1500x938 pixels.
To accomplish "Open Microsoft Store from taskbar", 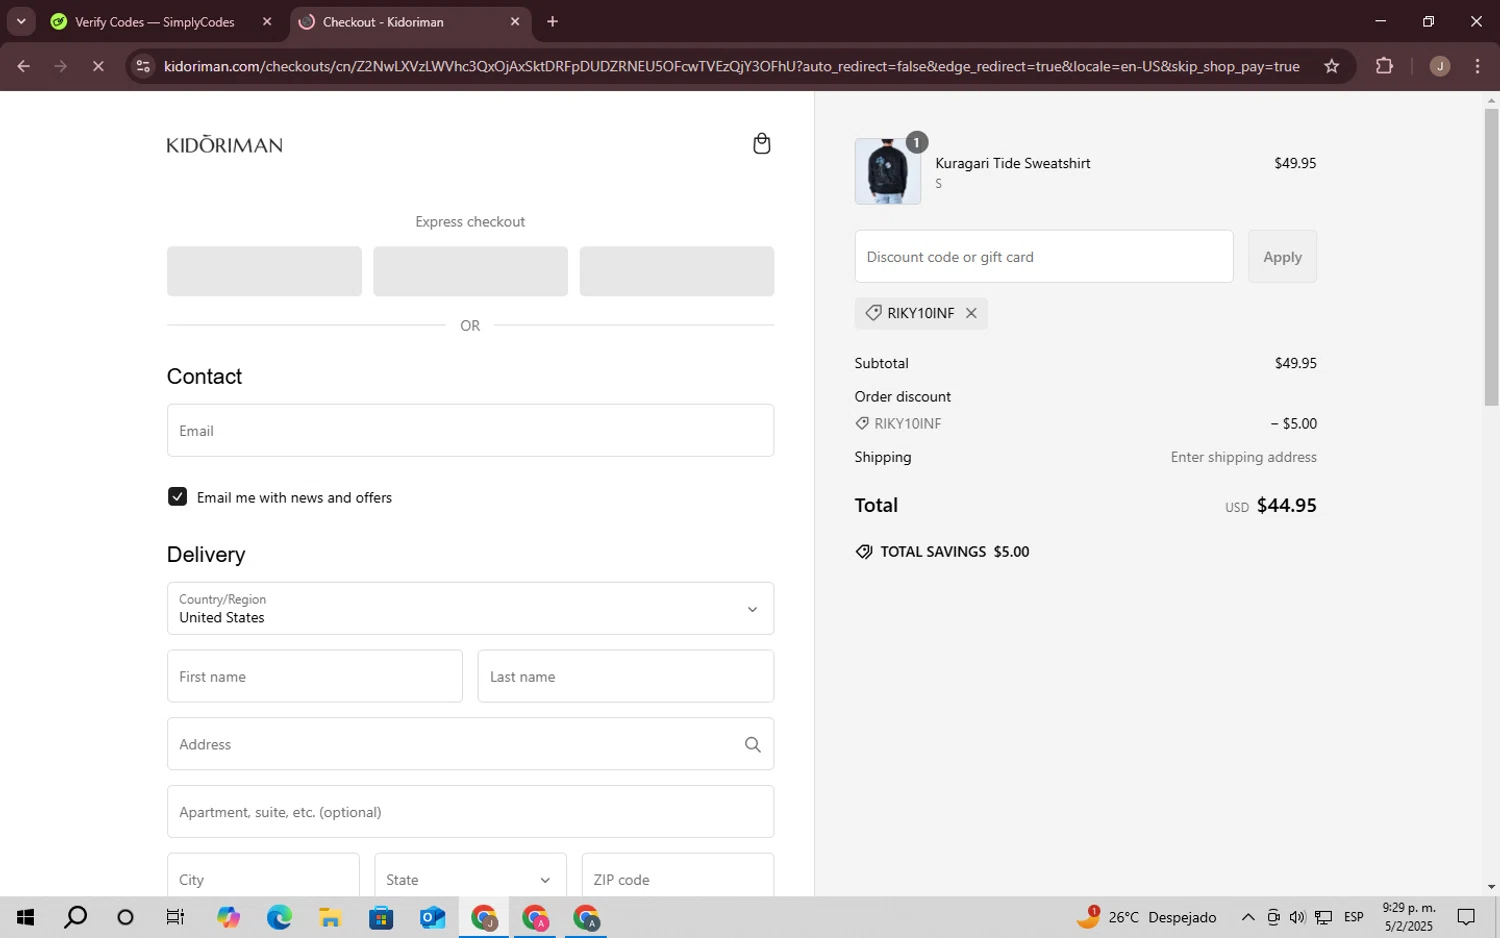I will [x=381, y=917].
